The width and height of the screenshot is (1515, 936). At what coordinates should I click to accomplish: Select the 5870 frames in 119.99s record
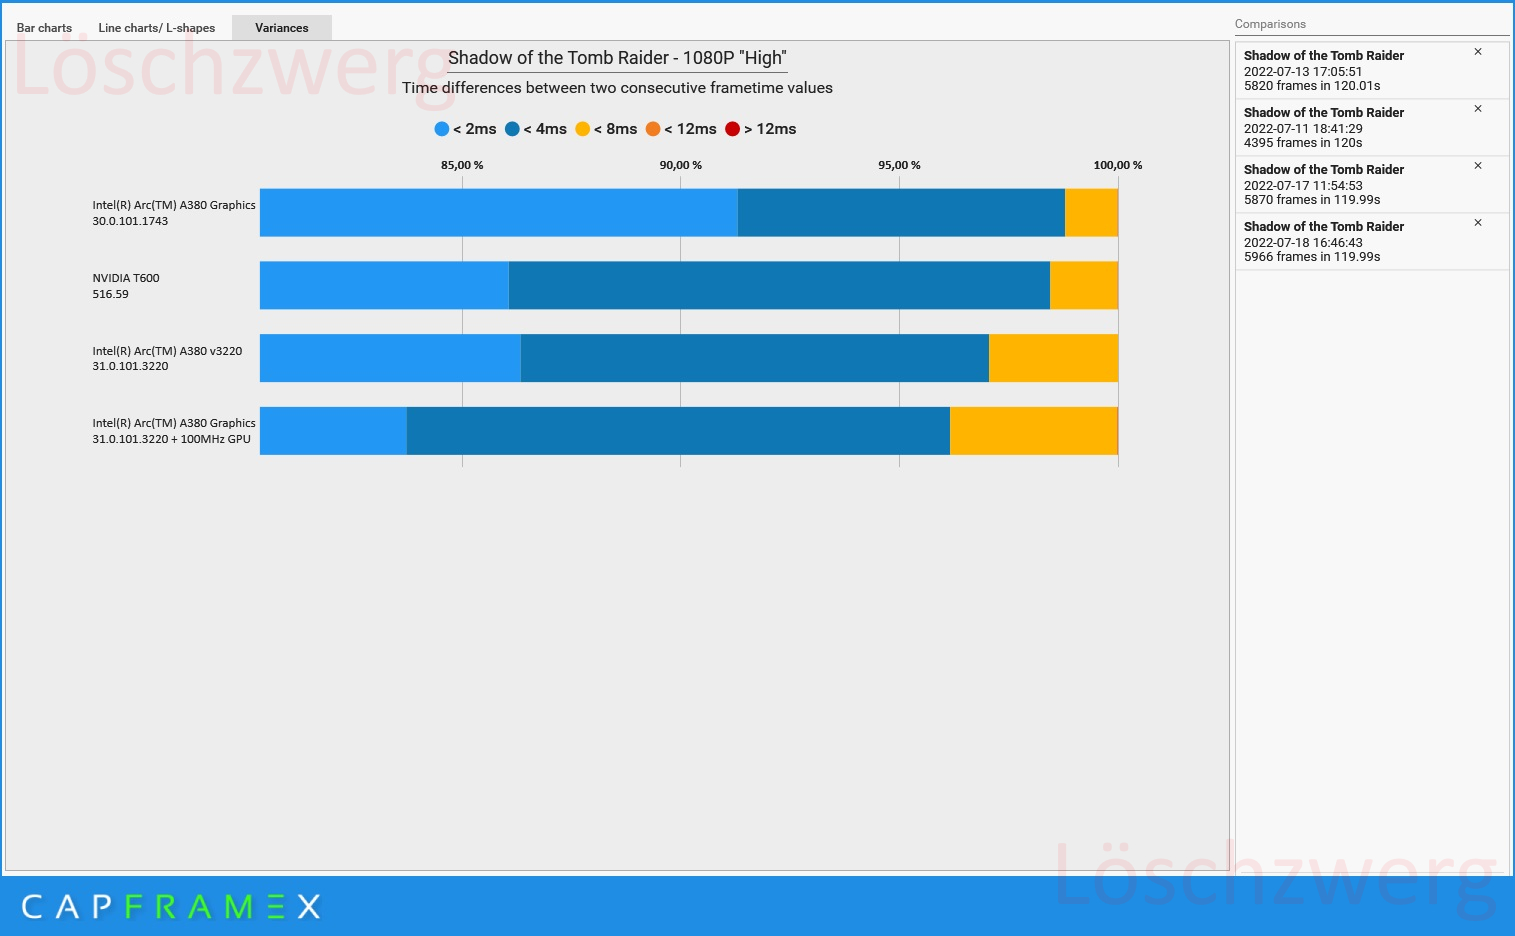pyautogui.click(x=1372, y=184)
